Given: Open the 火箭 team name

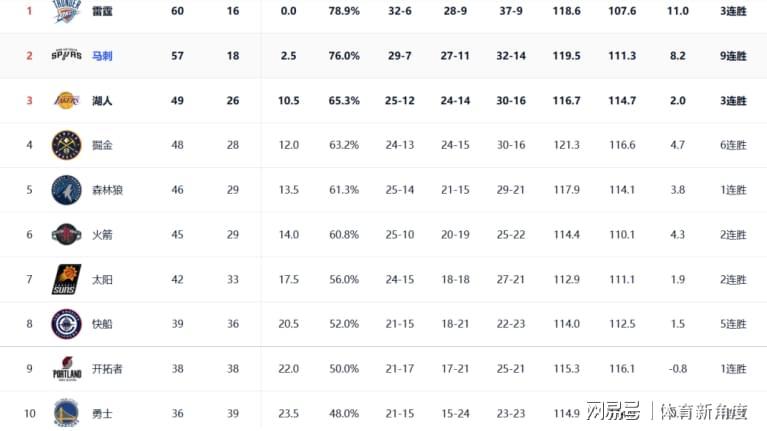Looking at the screenshot, I should coord(102,235).
